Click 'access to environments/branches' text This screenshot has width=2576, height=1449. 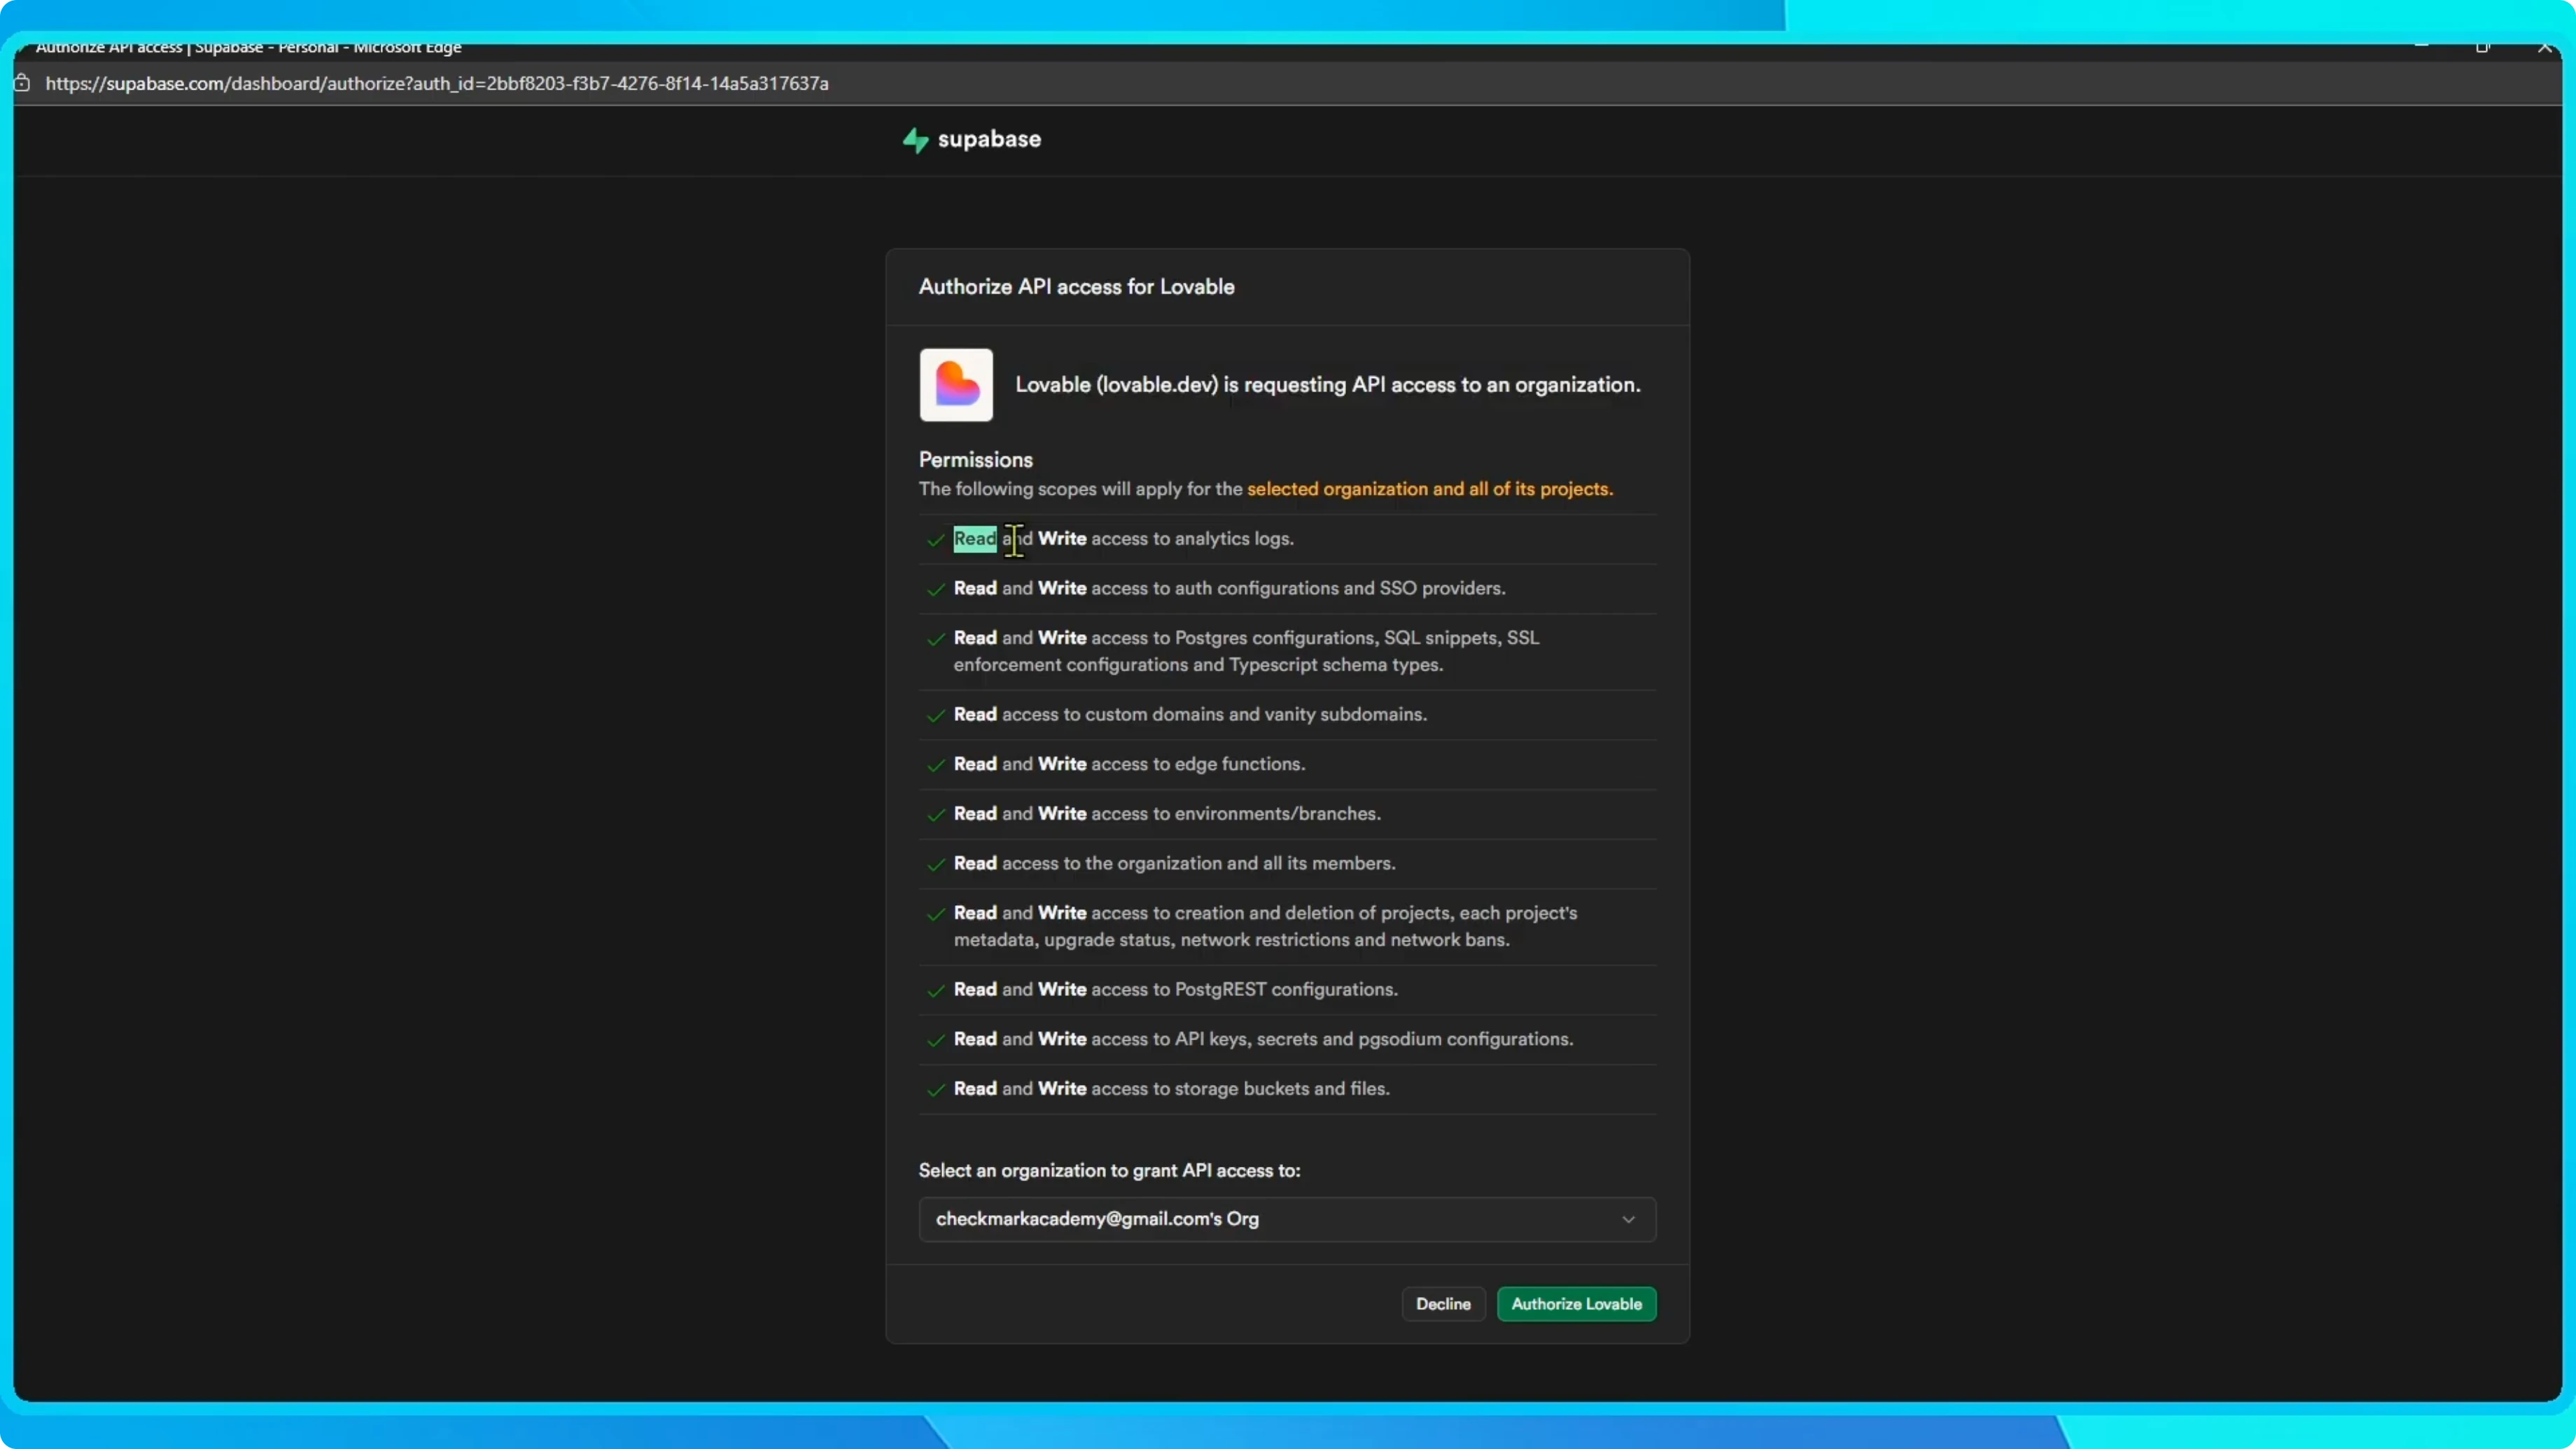click(1235, 814)
